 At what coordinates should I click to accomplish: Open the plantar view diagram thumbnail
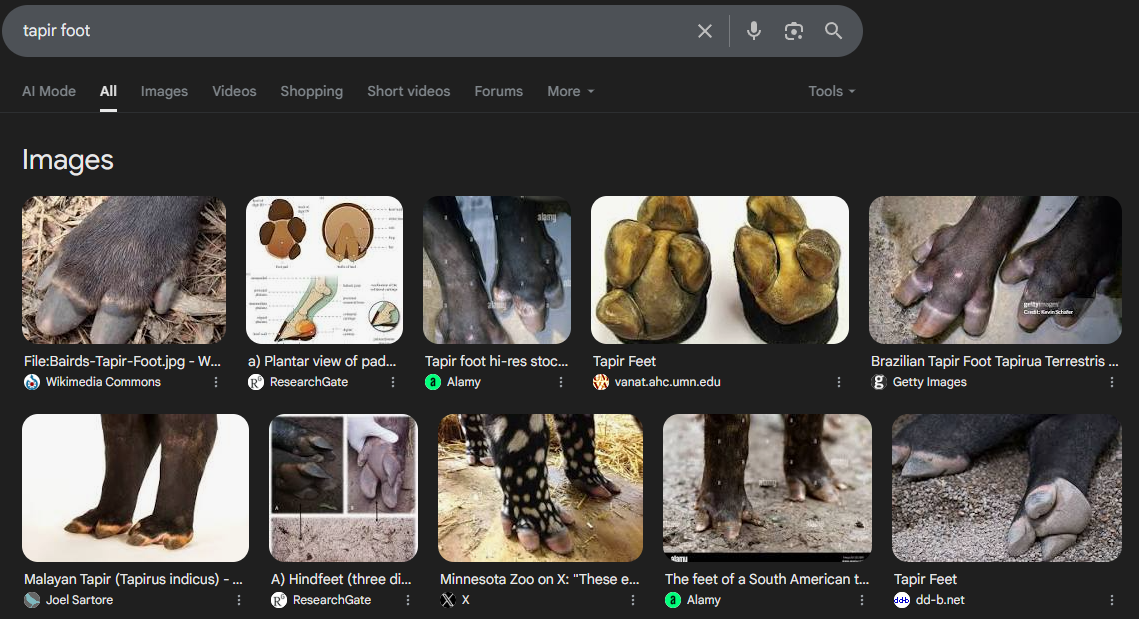(x=325, y=270)
